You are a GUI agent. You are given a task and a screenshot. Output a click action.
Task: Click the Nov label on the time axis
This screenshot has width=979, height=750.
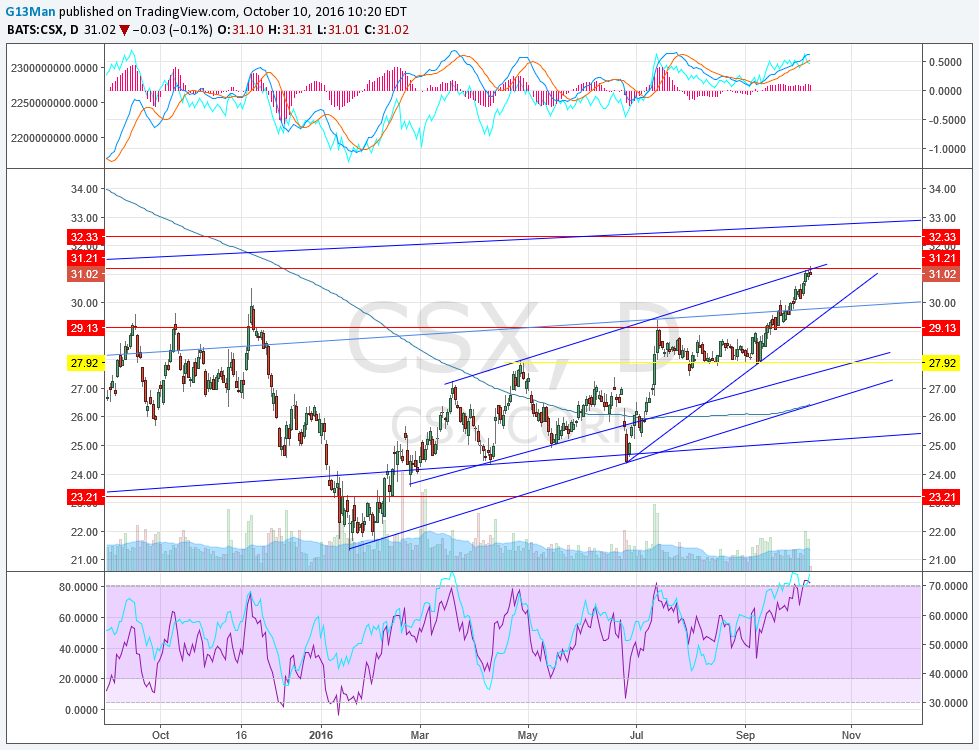pyautogui.click(x=851, y=735)
